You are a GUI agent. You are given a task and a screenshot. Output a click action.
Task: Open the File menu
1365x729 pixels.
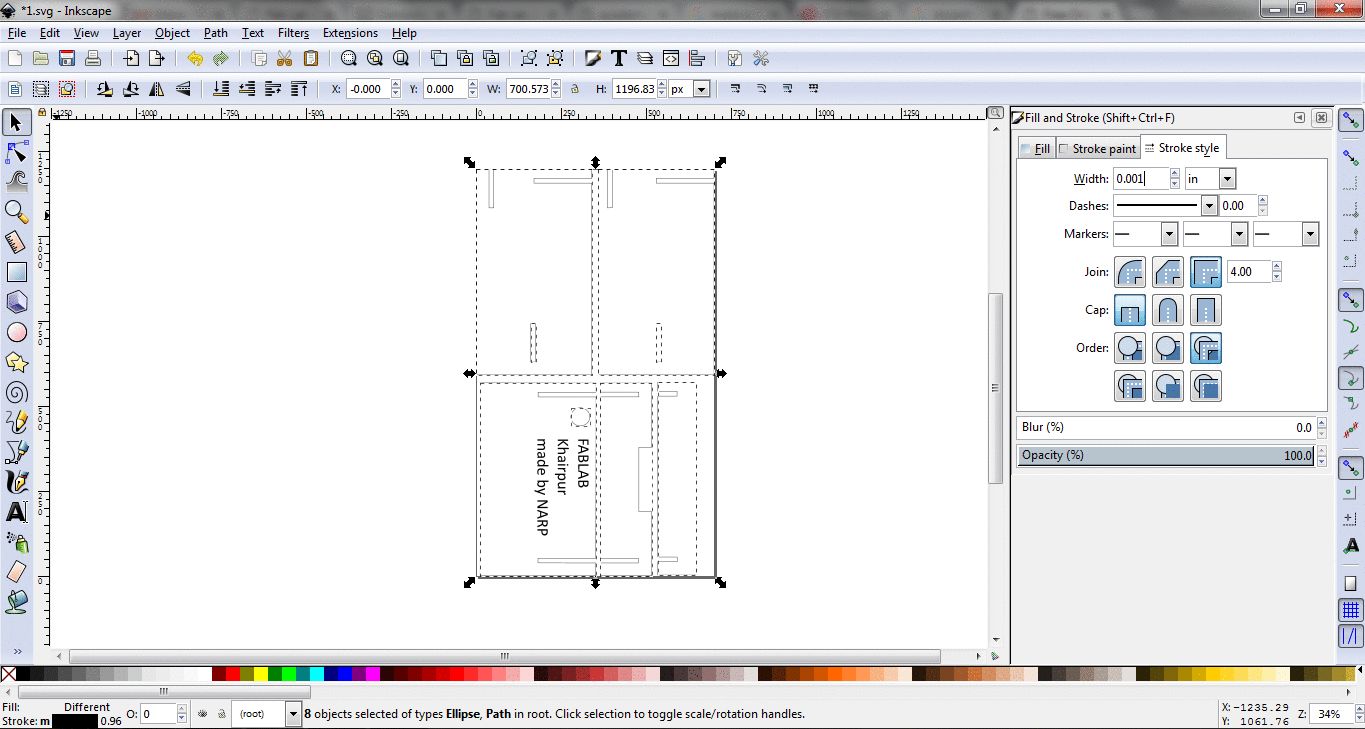[x=17, y=33]
